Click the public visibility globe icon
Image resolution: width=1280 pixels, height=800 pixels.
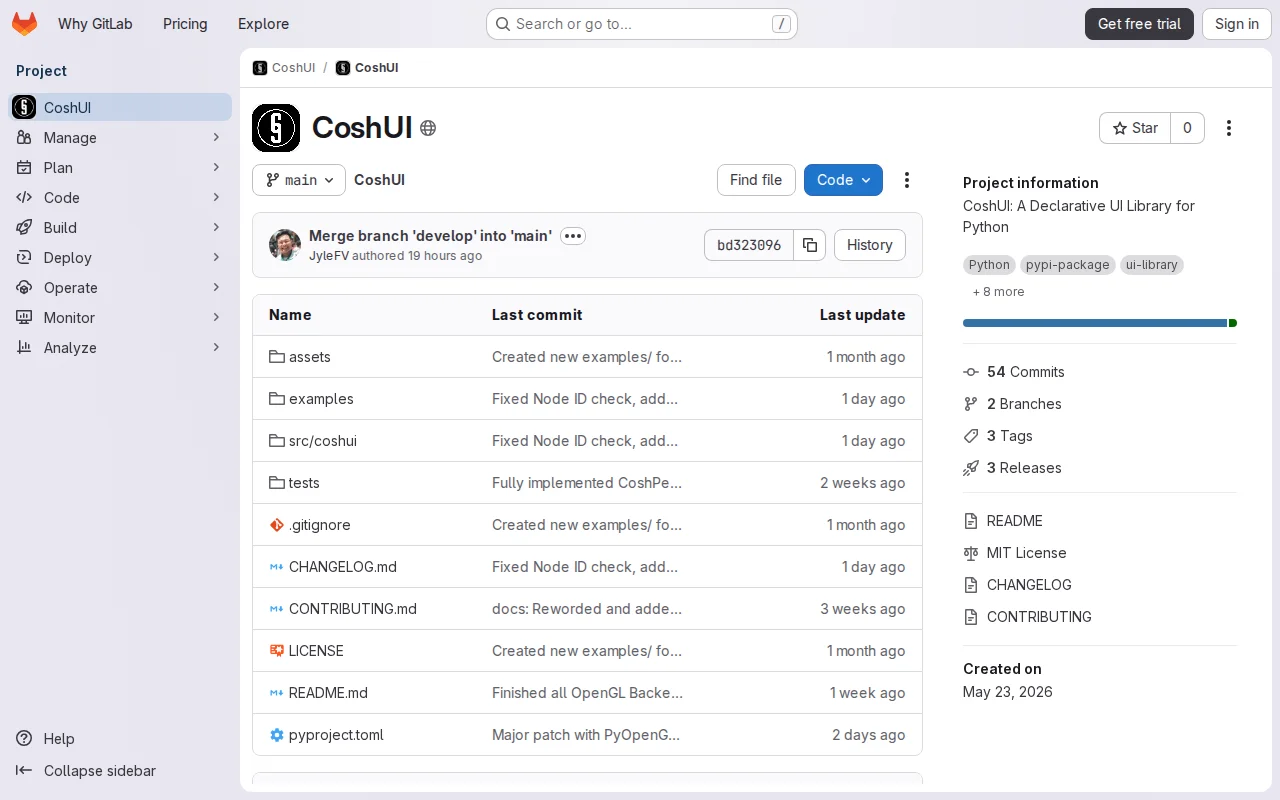[x=428, y=128]
